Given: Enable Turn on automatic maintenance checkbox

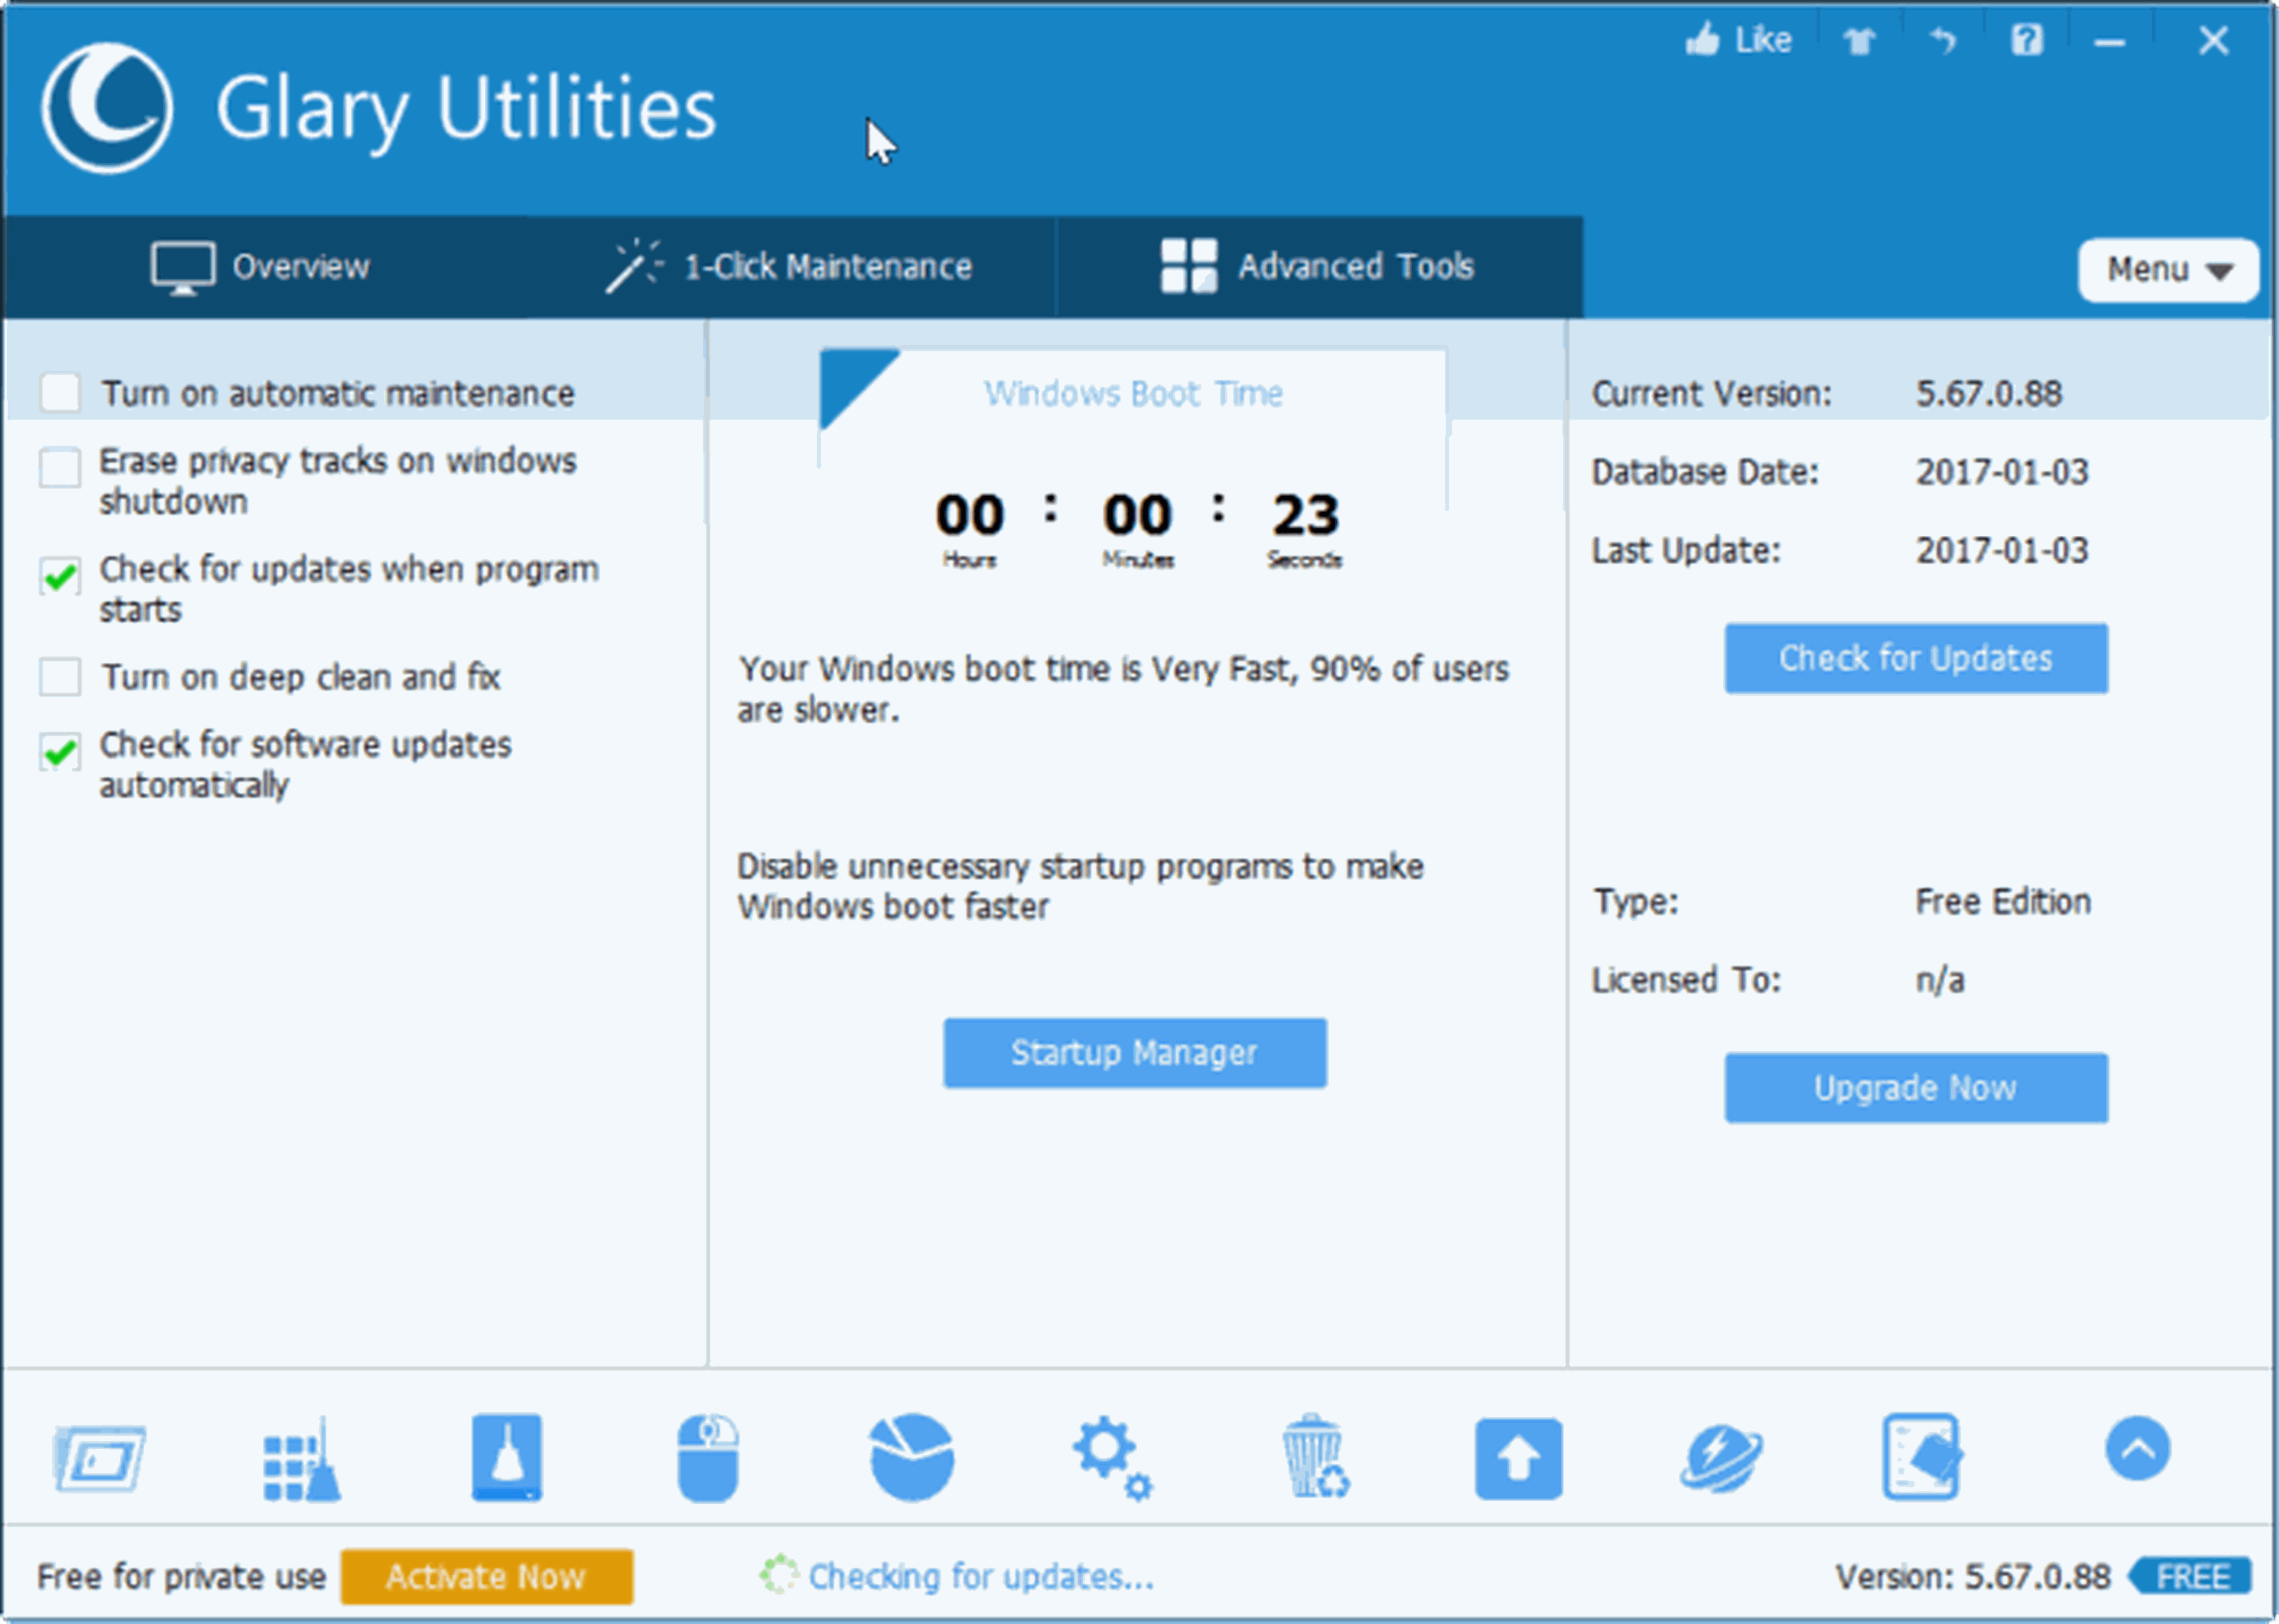Looking at the screenshot, I should click(56, 390).
